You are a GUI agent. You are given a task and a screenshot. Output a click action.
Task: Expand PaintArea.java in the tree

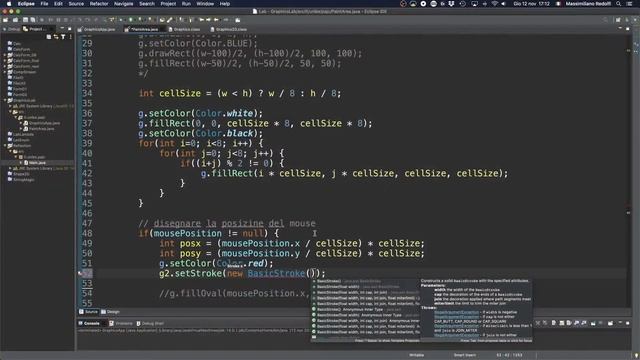click(21, 129)
